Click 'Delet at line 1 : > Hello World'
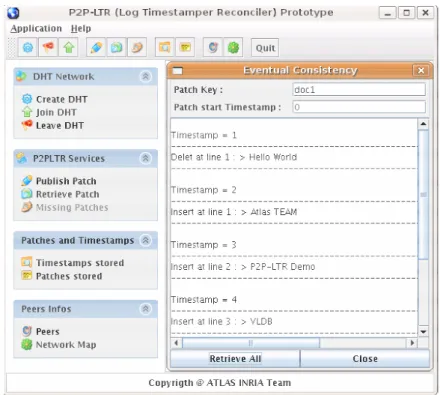Viewport: 440px width, 395px height. (234, 157)
